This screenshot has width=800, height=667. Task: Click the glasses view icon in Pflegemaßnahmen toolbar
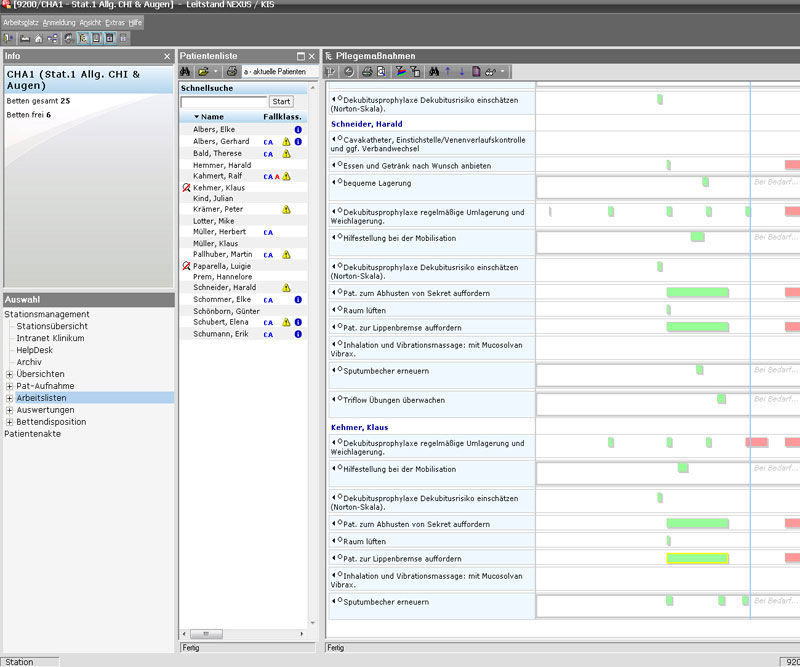pos(491,71)
